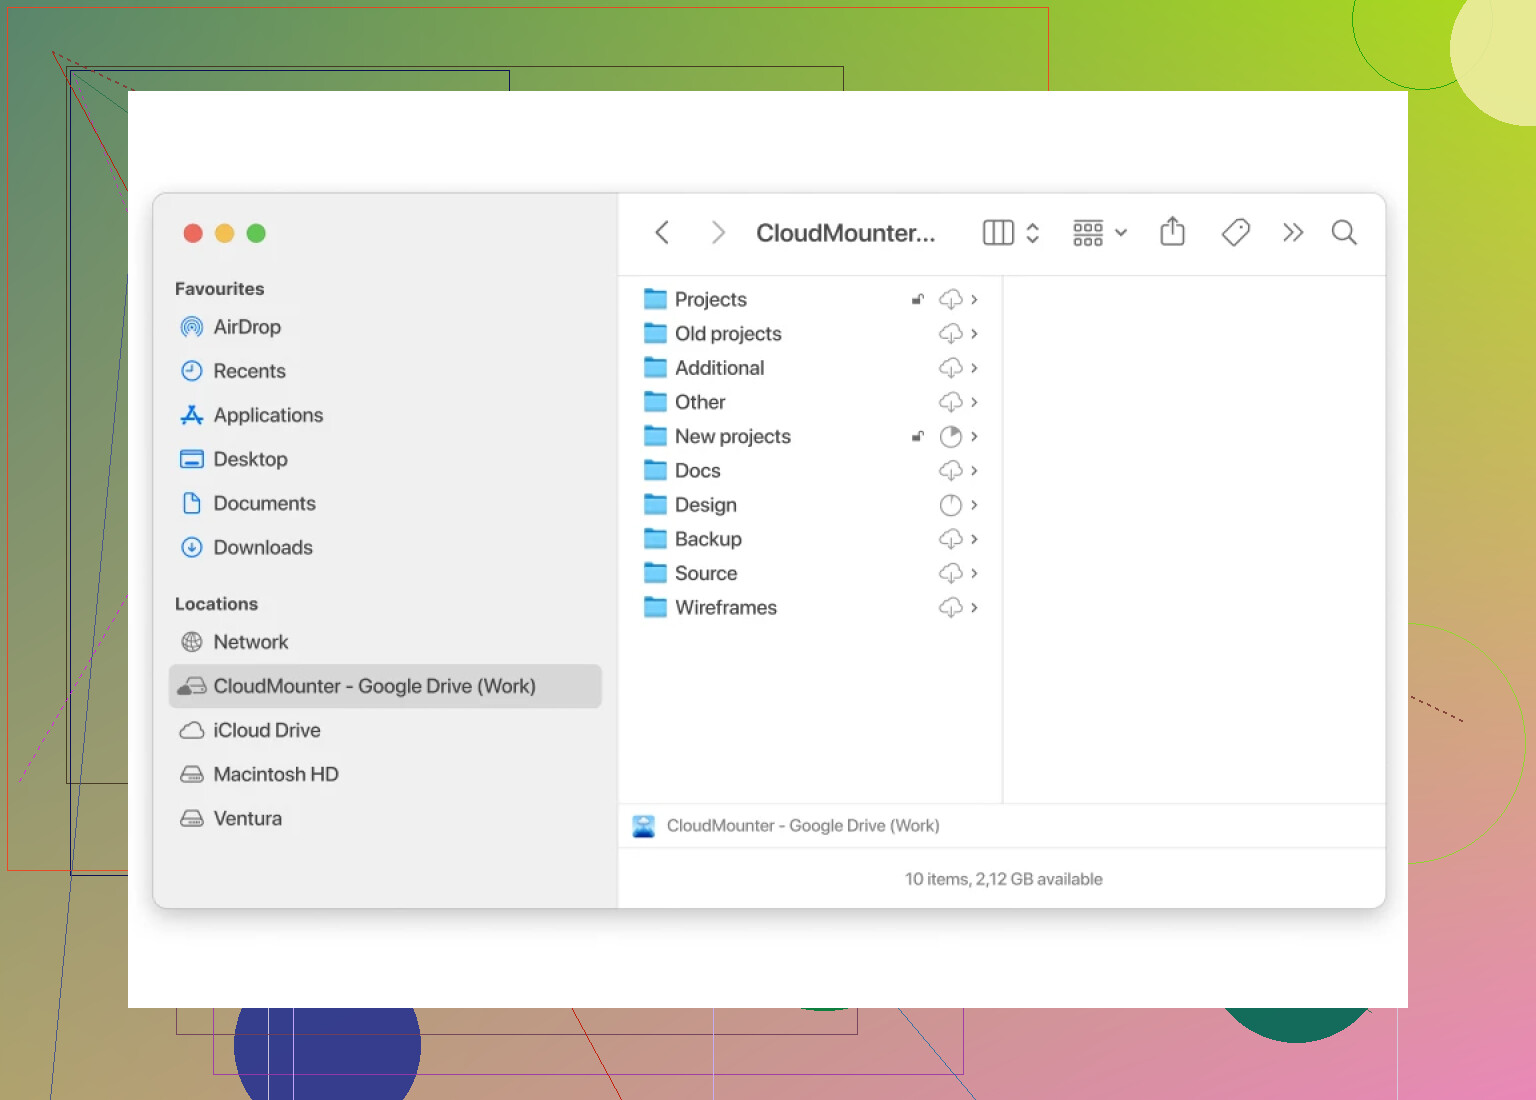Image resolution: width=1536 pixels, height=1100 pixels.
Task: Show more toolbar items via double chevron
Action: [x=1293, y=233]
